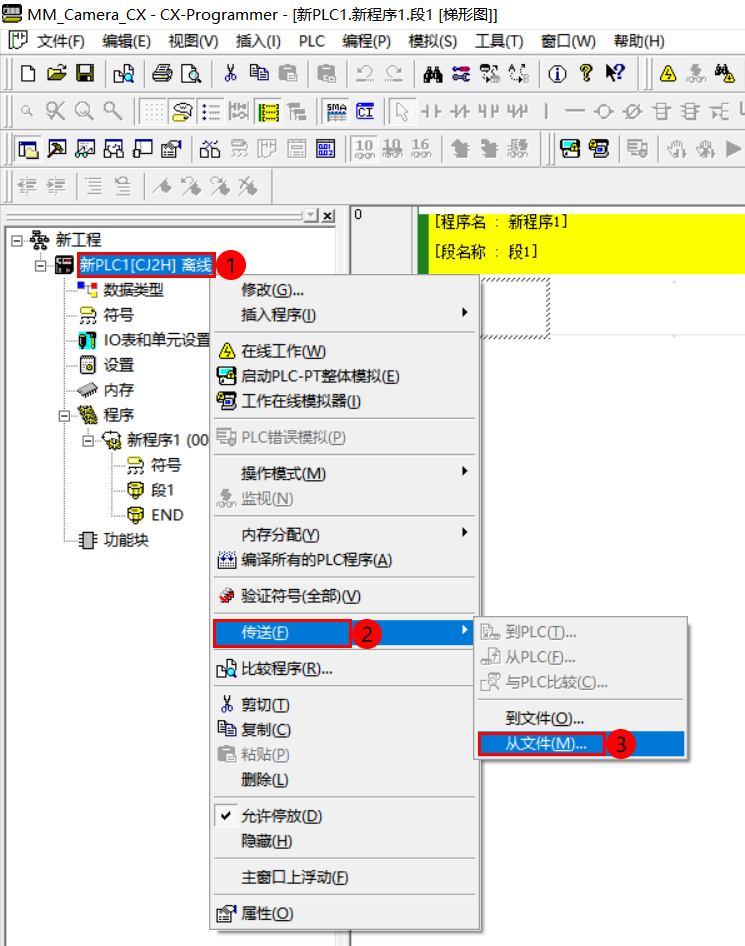This screenshot has width=745, height=946.
Task: Click the New file toolbar icon
Action: tap(28, 74)
